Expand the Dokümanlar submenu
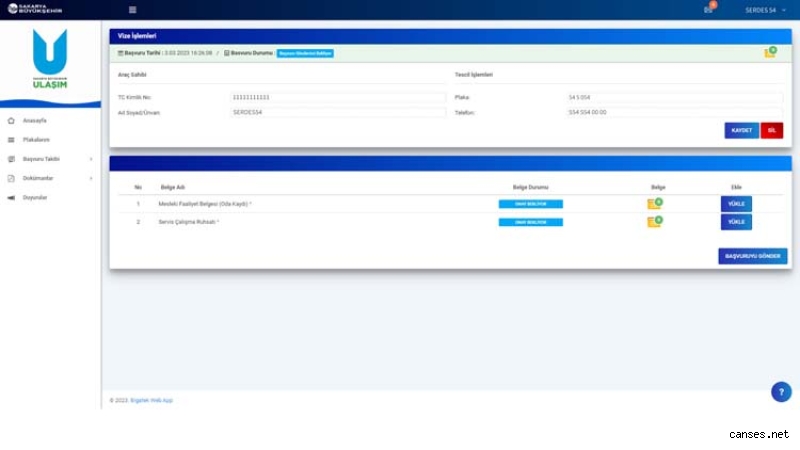Viewport: 800px width, 450px height. pos(50,178)
